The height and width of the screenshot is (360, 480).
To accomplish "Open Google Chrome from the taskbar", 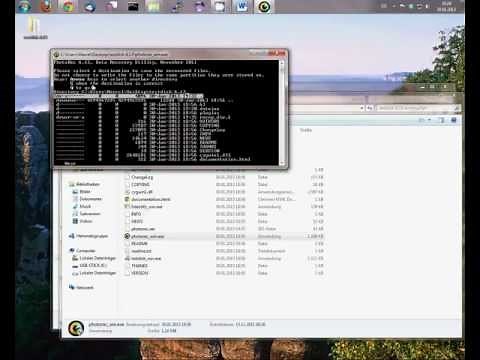I will [68, 6].
